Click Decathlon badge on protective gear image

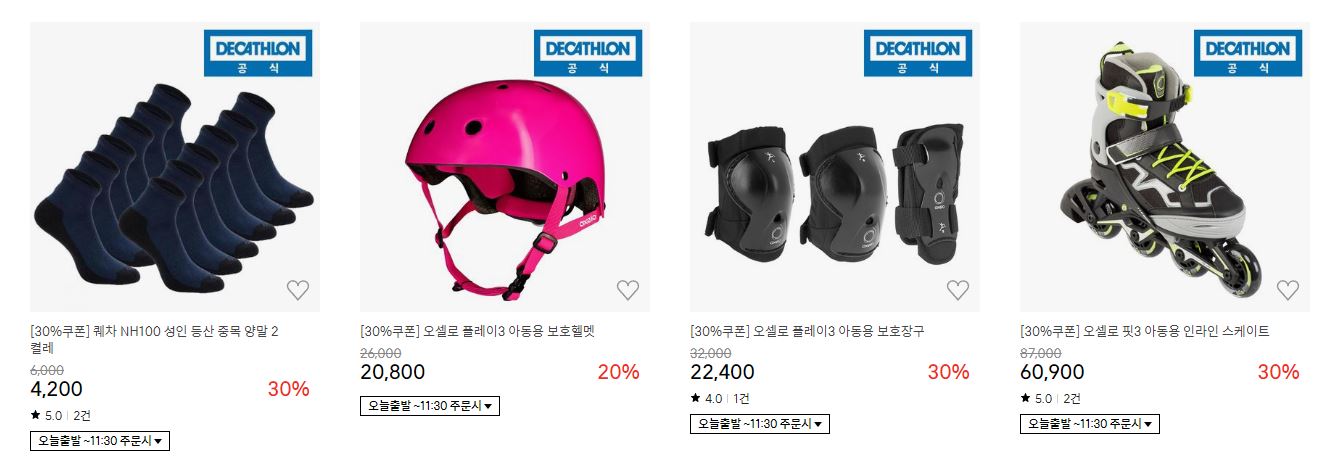(x=918, y=53)
